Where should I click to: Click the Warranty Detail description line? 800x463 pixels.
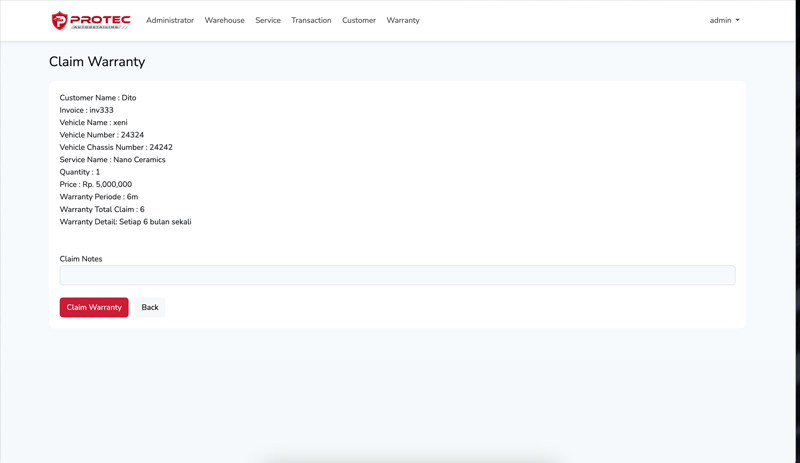[x=125, y=222]
